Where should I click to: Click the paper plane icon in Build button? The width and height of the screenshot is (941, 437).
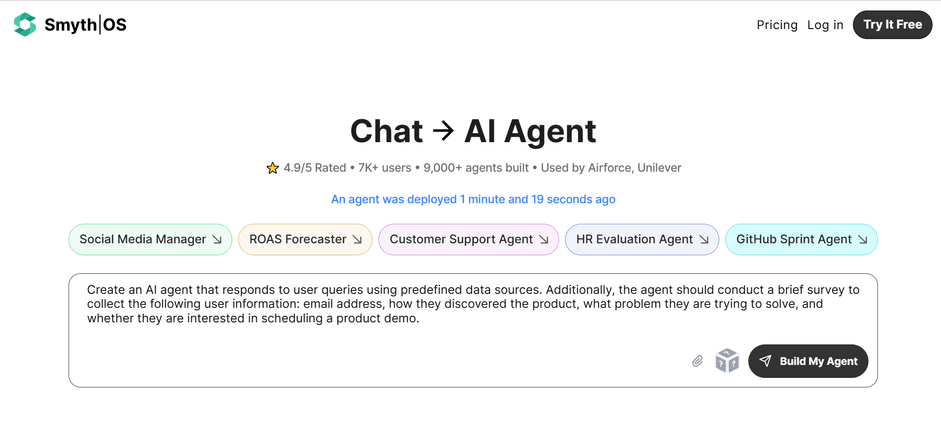pyautogui.click(x=765, y=361)
